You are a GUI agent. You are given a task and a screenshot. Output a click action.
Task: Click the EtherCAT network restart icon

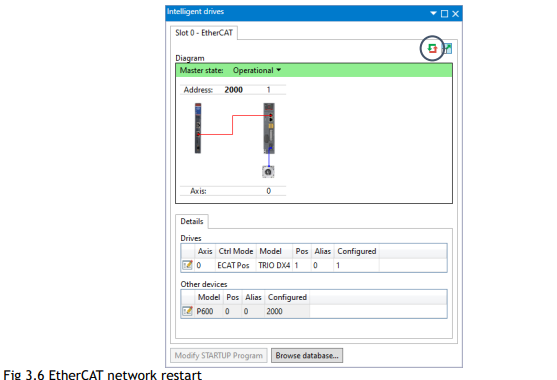click(x=432, y=48)
